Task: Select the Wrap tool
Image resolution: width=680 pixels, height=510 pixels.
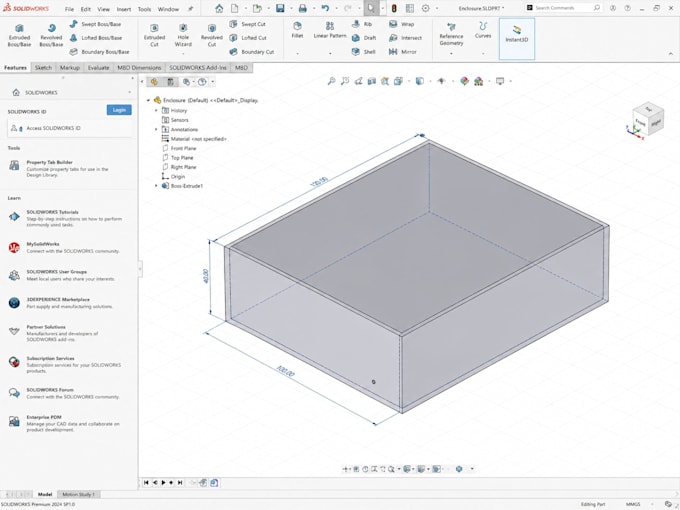Action: pos(402,24)
